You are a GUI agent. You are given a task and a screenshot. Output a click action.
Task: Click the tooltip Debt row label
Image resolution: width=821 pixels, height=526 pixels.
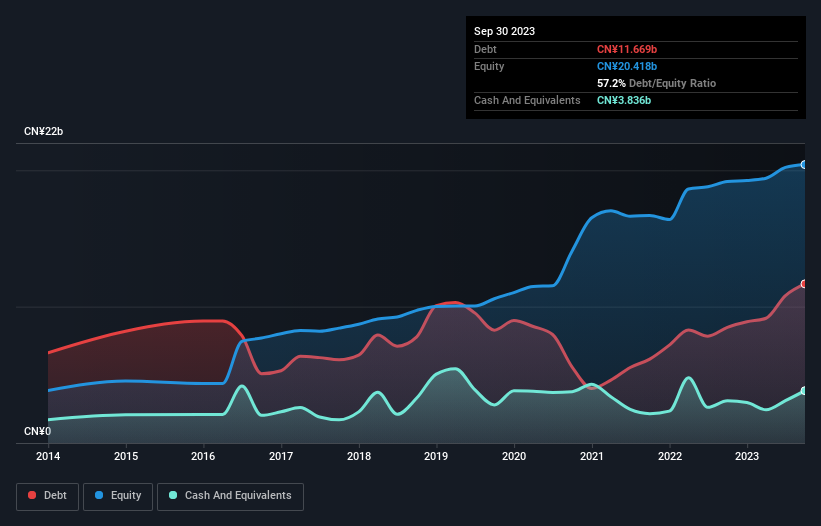point(485,49)
